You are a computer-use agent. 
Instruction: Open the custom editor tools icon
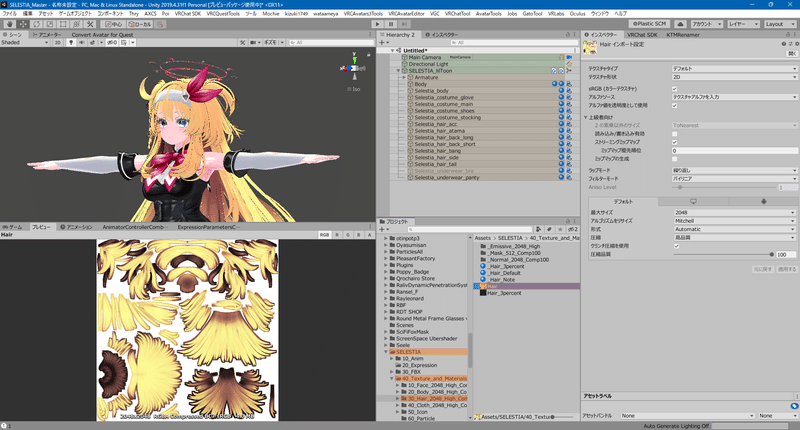[90, 24]
